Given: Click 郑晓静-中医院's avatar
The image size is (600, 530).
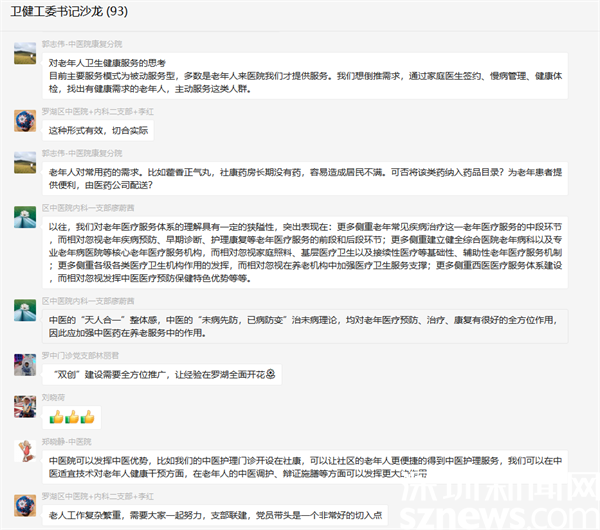Looking at the screenshot, I should tap(24, 449).
